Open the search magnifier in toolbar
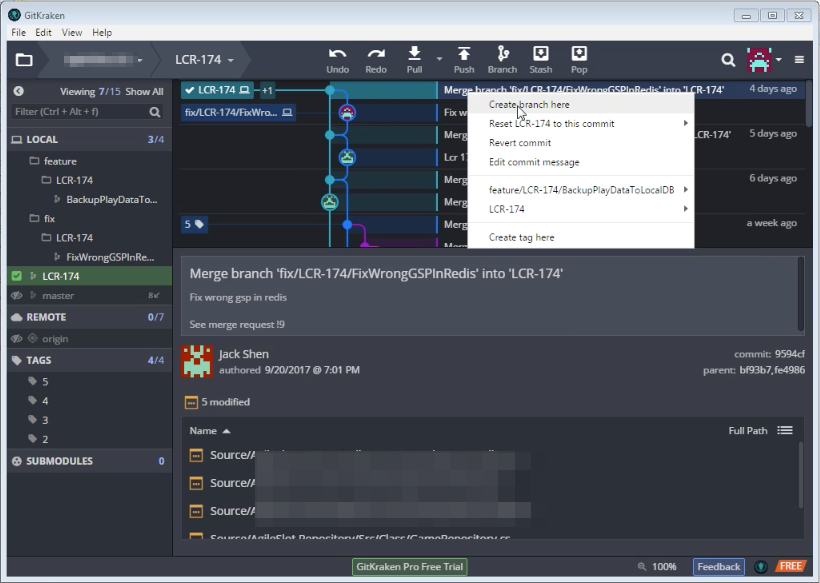The height and width of the screenshot is (583, 820). pos(728,60)
